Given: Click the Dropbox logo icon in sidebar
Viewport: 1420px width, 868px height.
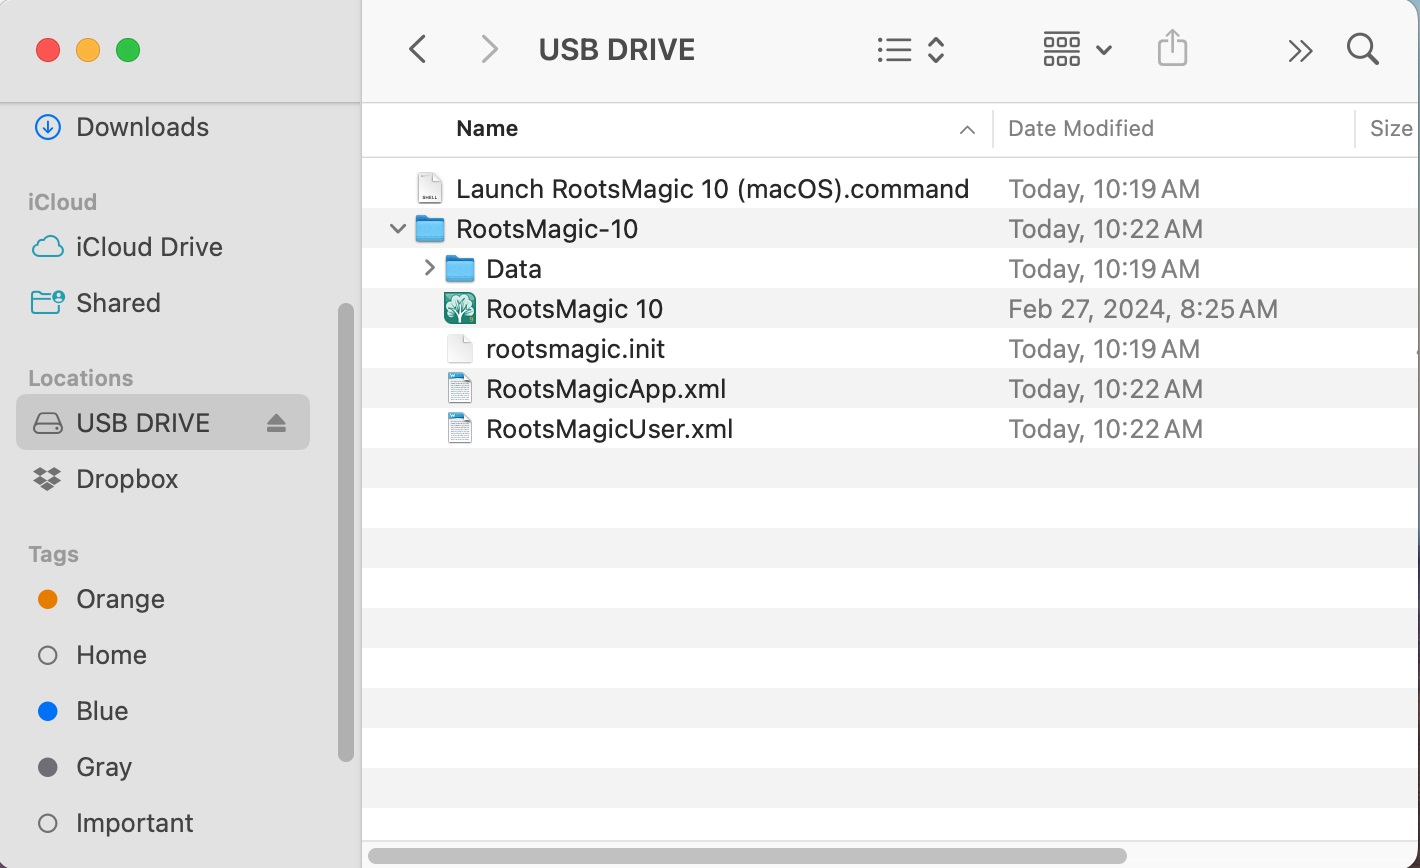Looking at the screenshot, I should 47,479.
